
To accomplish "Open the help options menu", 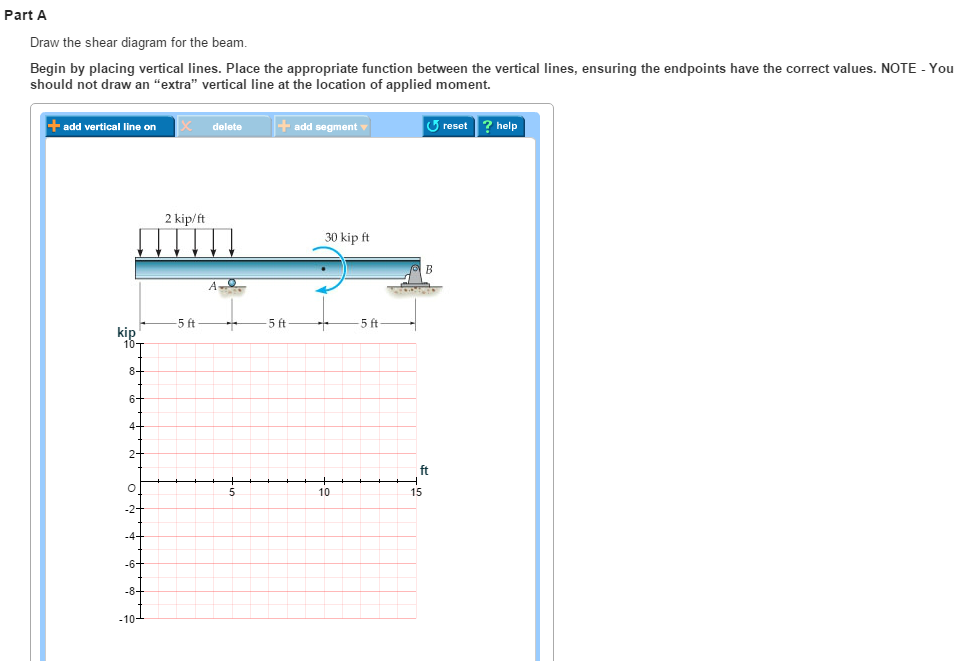I will [500, 126].
